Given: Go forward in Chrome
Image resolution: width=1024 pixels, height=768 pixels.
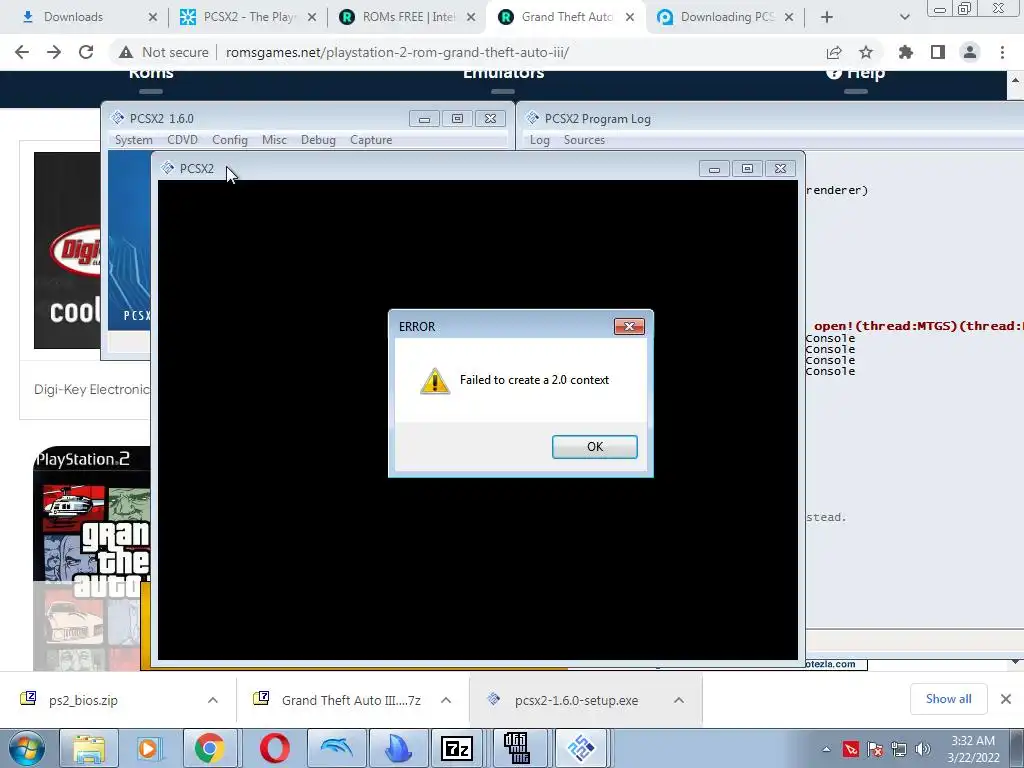Looking at the screenshot, I should click(54, 52).
